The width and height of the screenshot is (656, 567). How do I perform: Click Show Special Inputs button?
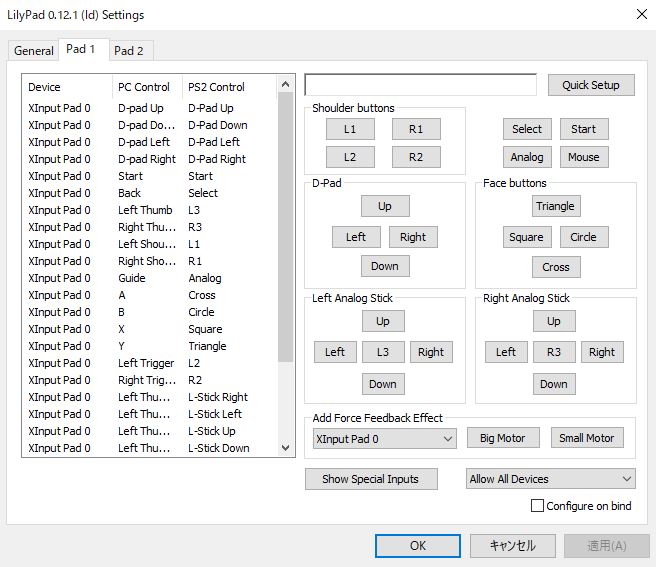pyautogui.click(x=370, y=479)
